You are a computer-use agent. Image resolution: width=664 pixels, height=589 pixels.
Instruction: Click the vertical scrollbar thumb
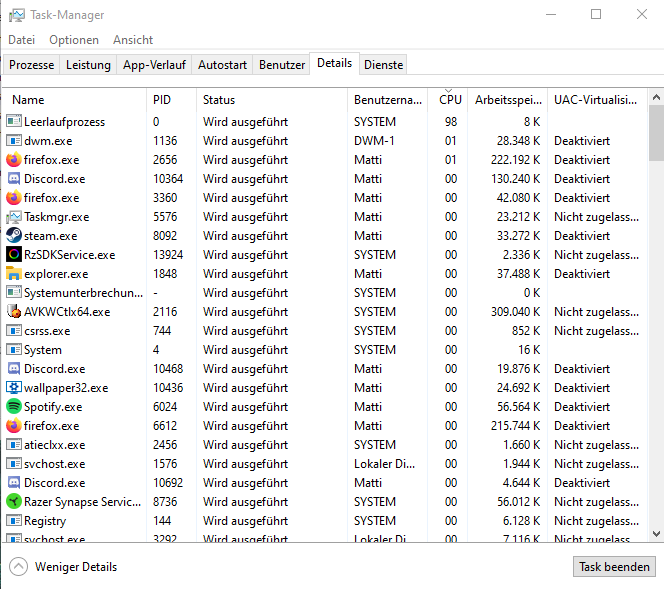(656, 133)
